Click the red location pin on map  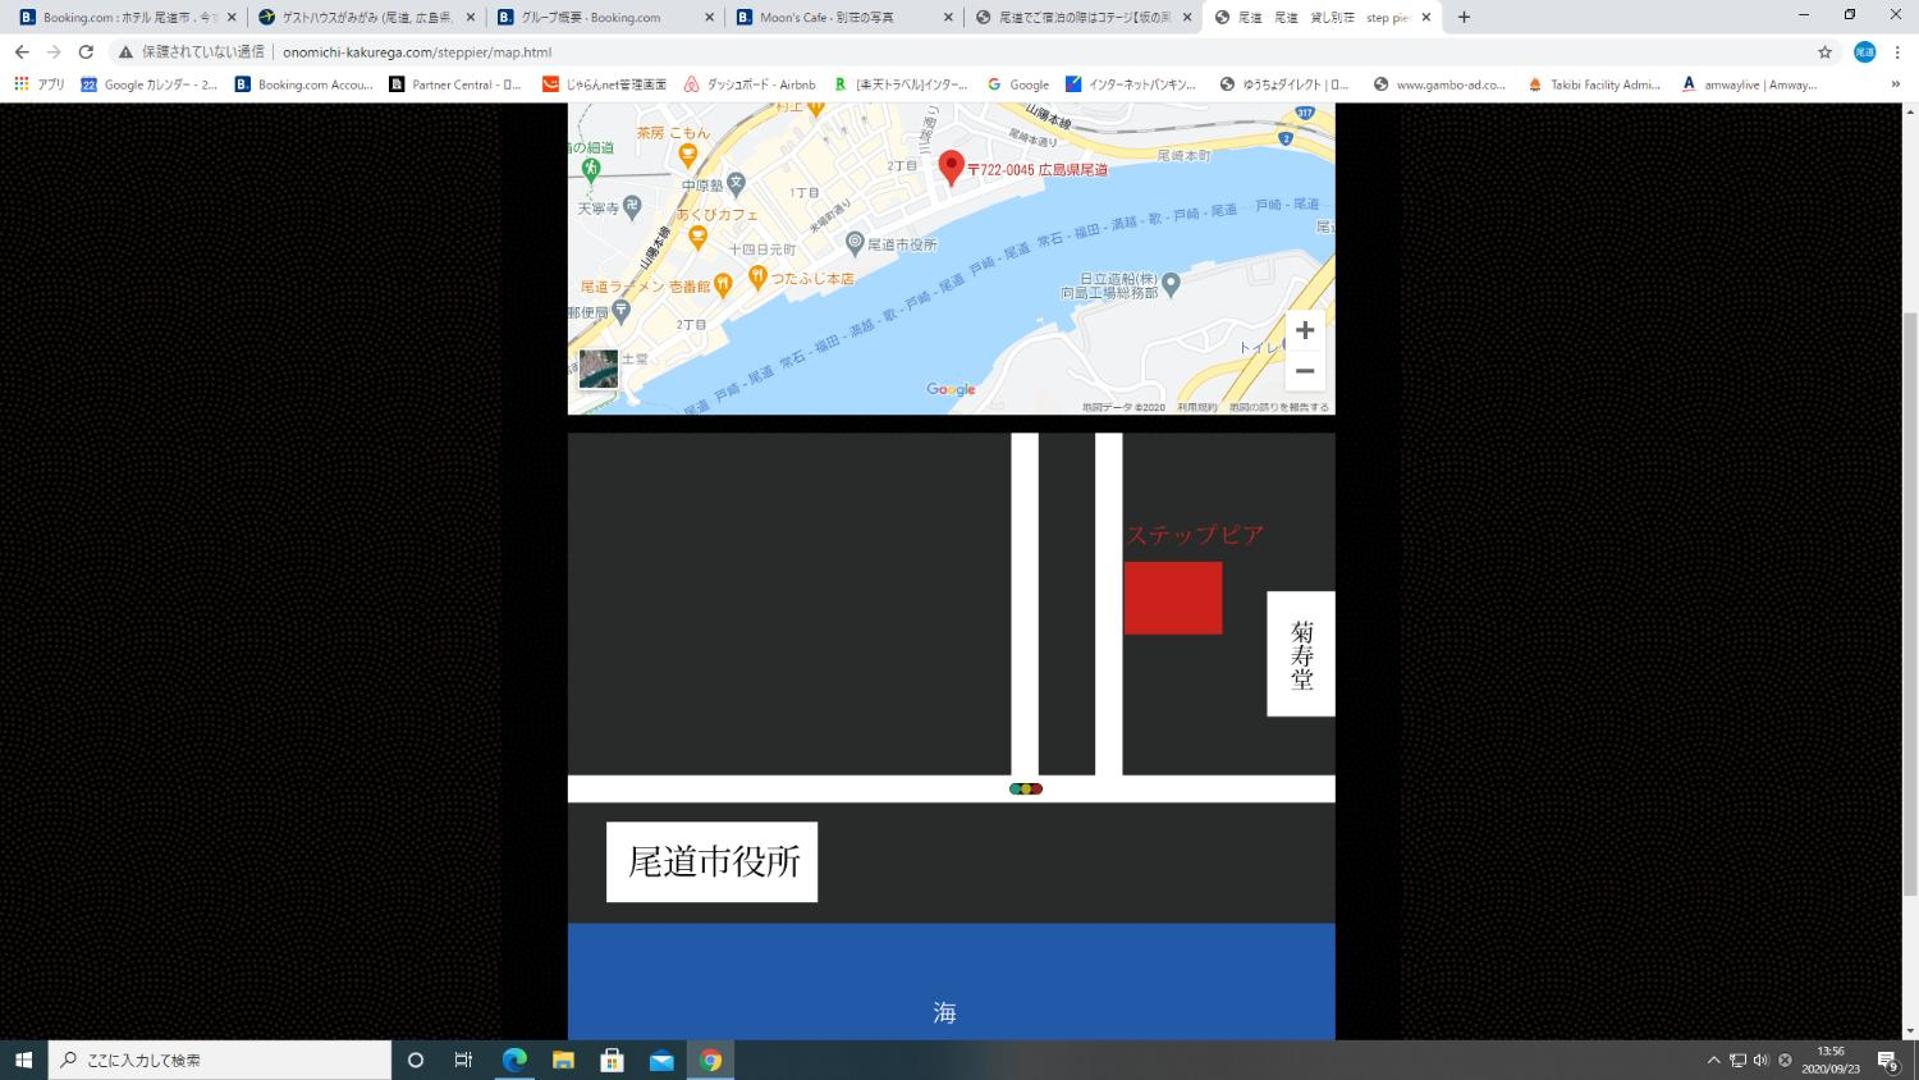point(951,167)
